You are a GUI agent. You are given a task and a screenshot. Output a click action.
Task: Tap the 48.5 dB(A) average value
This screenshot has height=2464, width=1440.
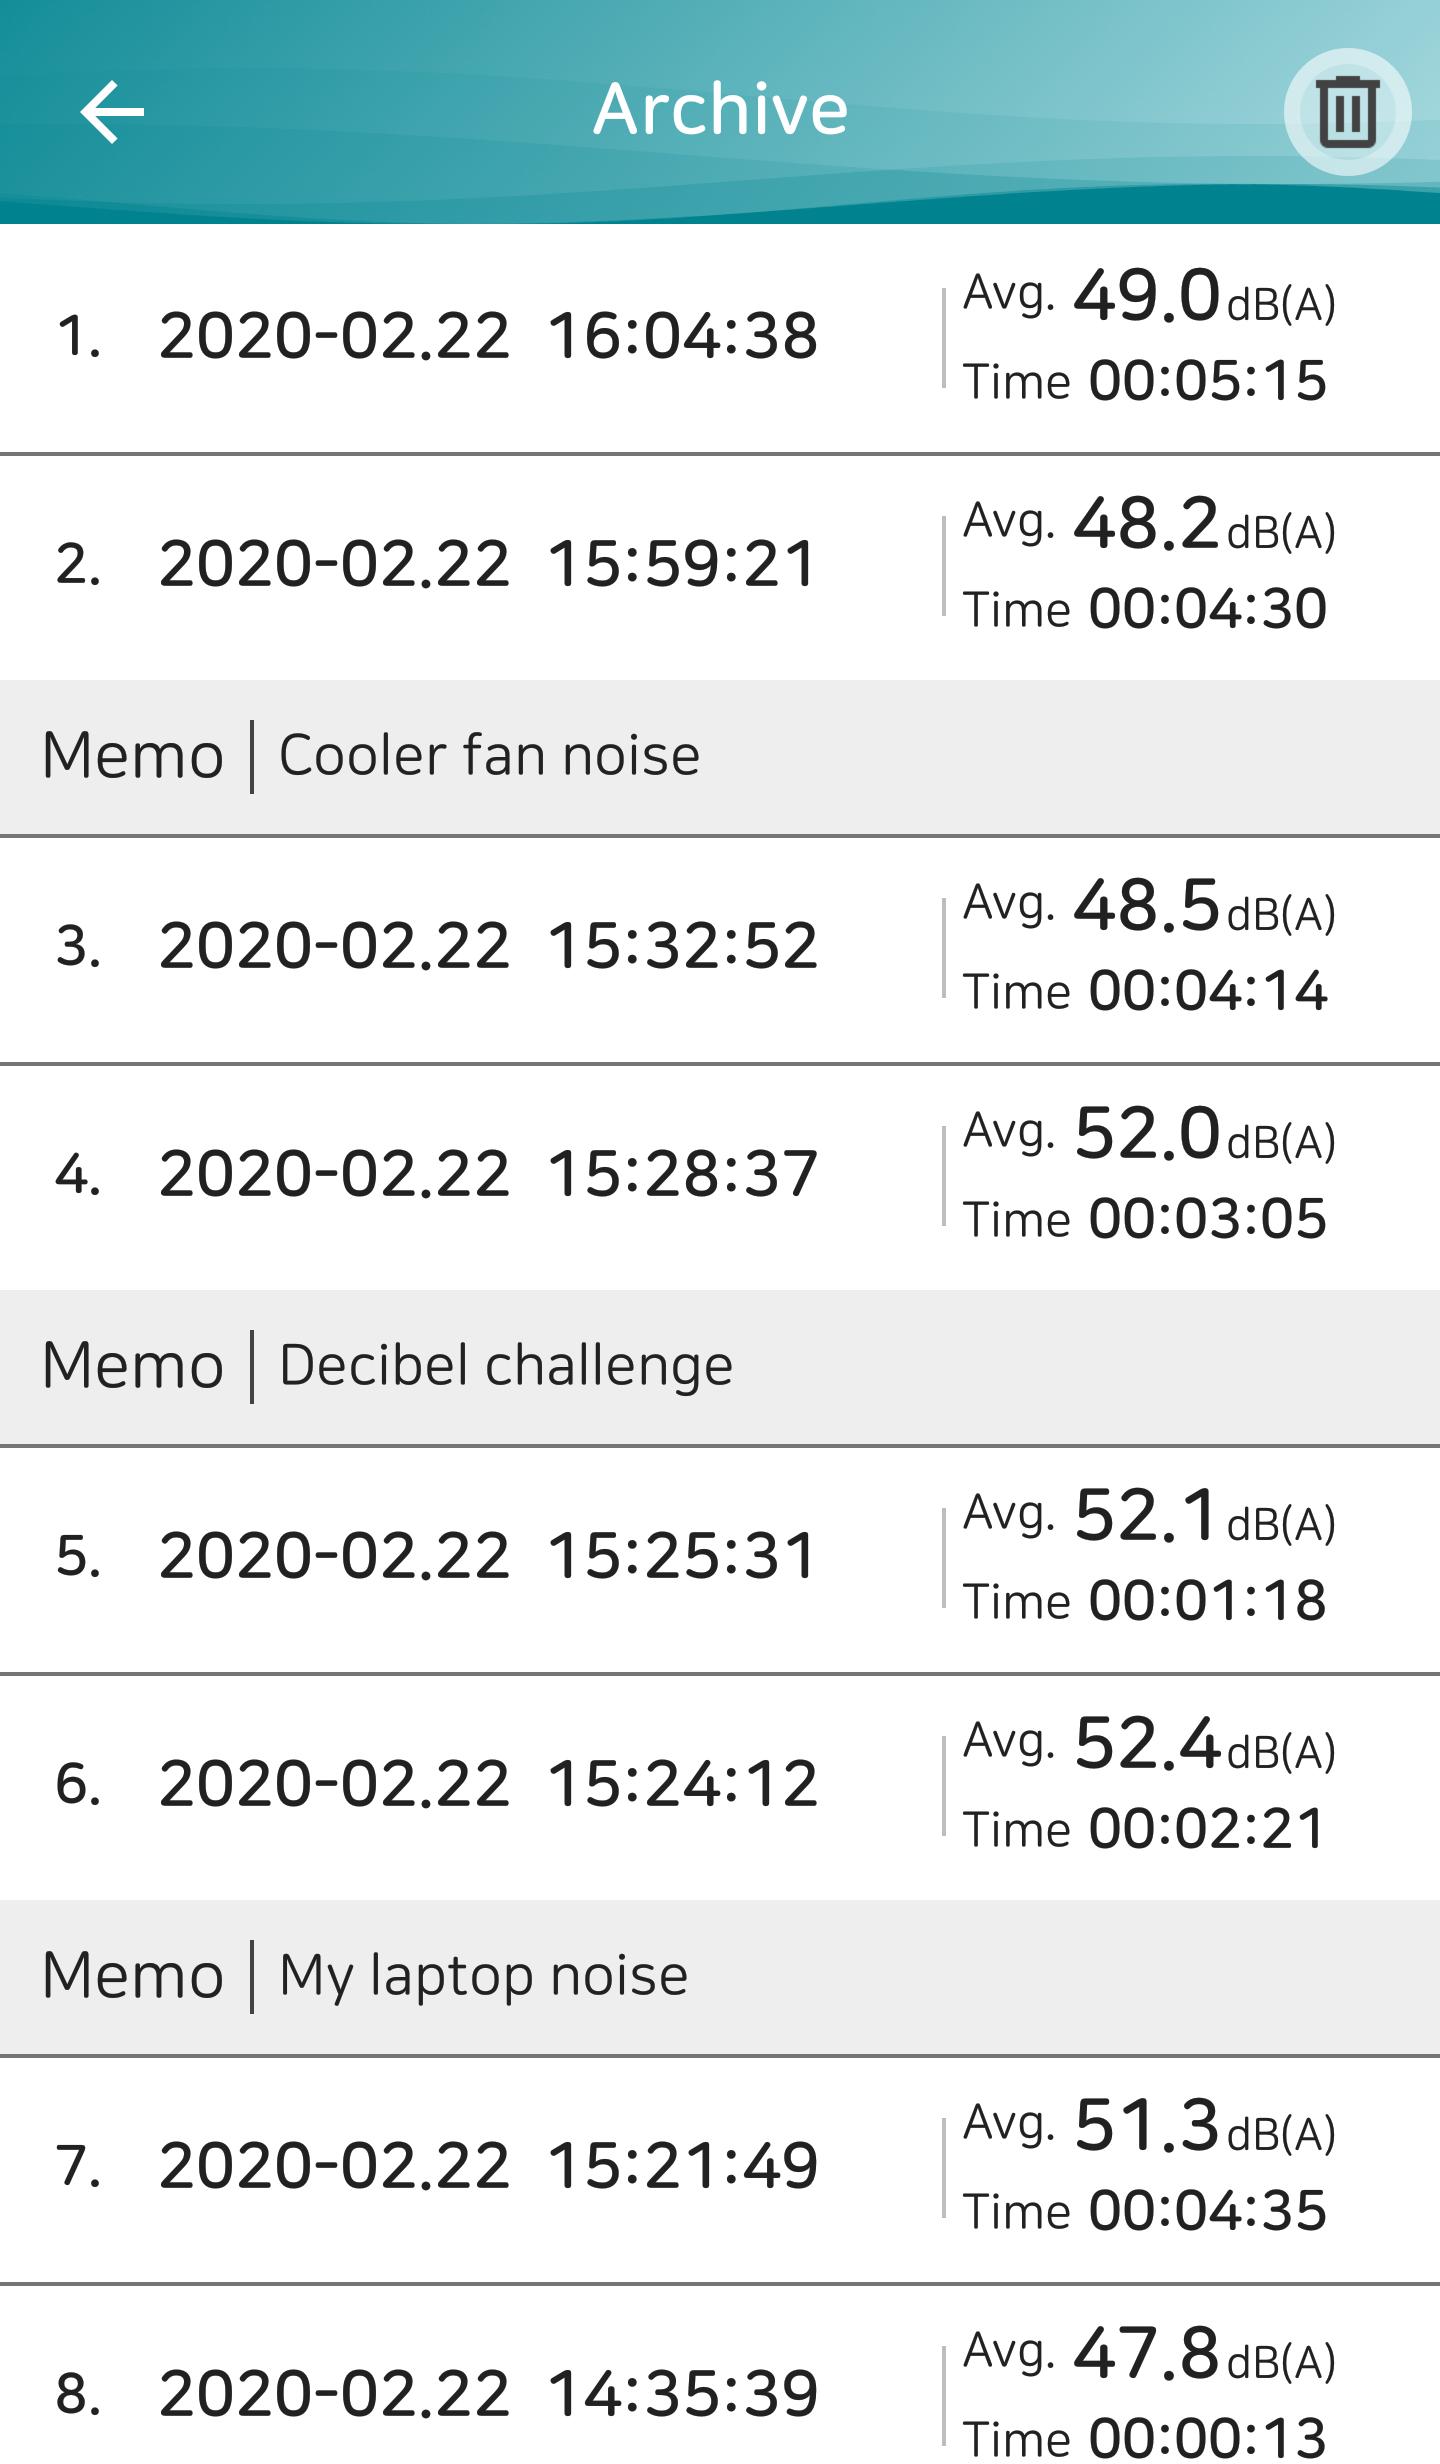[1147, 906]
